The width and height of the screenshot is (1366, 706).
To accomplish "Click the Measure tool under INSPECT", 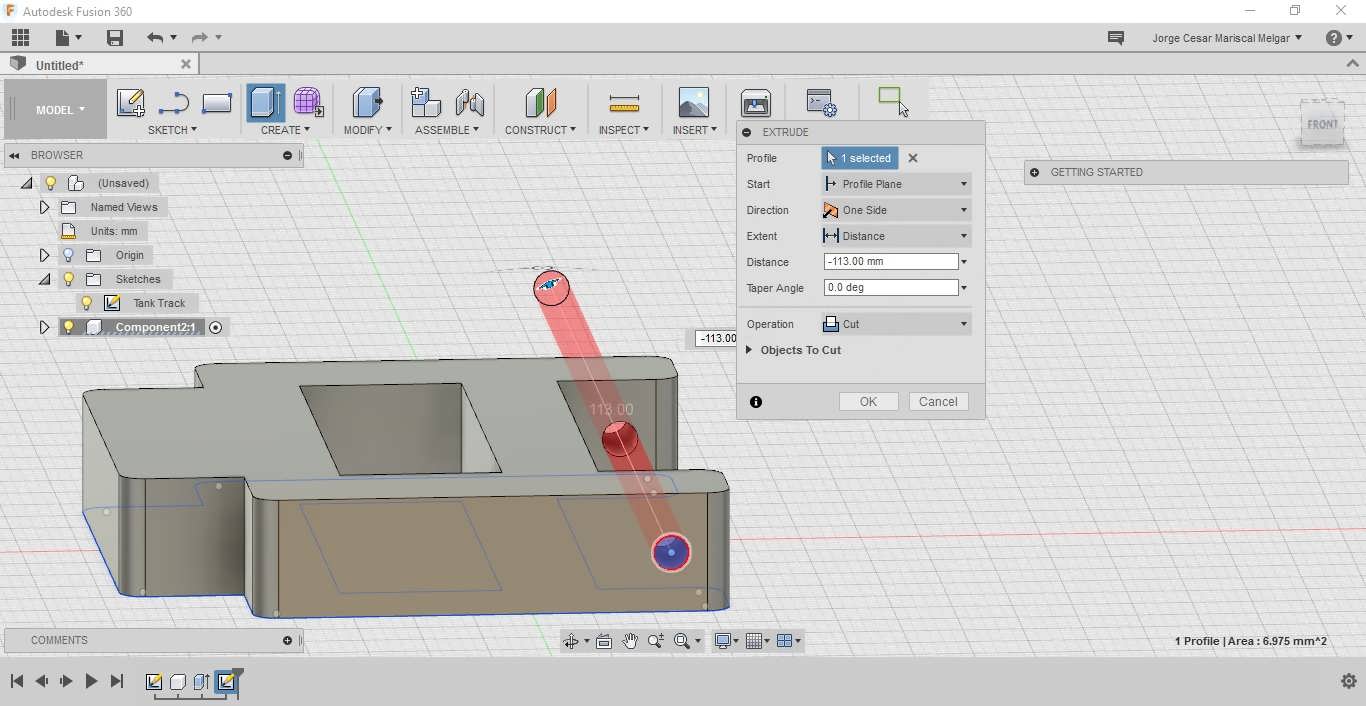I will coord(624,103).
